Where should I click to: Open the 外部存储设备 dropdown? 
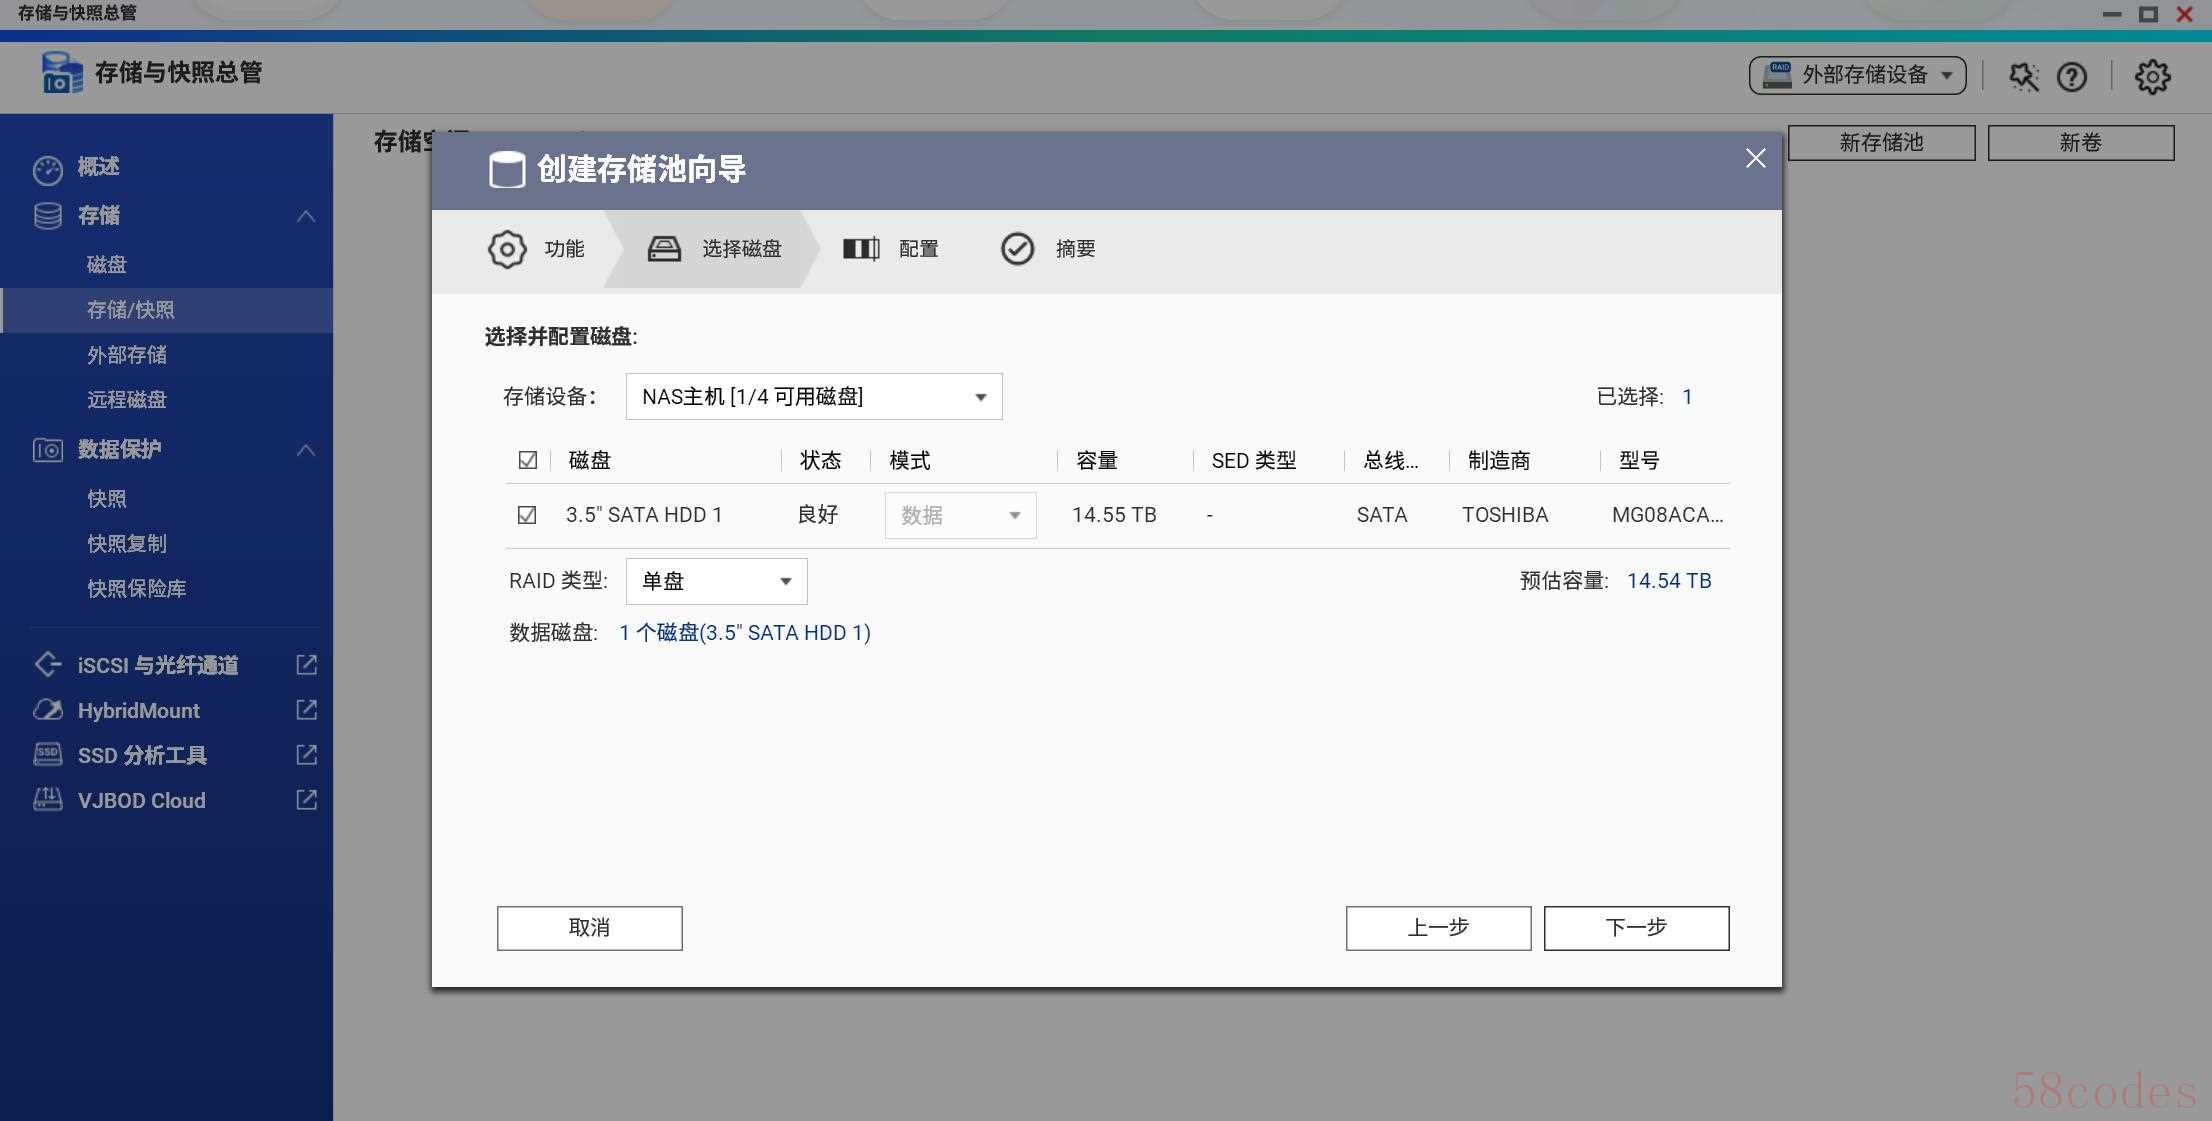[x=1857, y=75]
